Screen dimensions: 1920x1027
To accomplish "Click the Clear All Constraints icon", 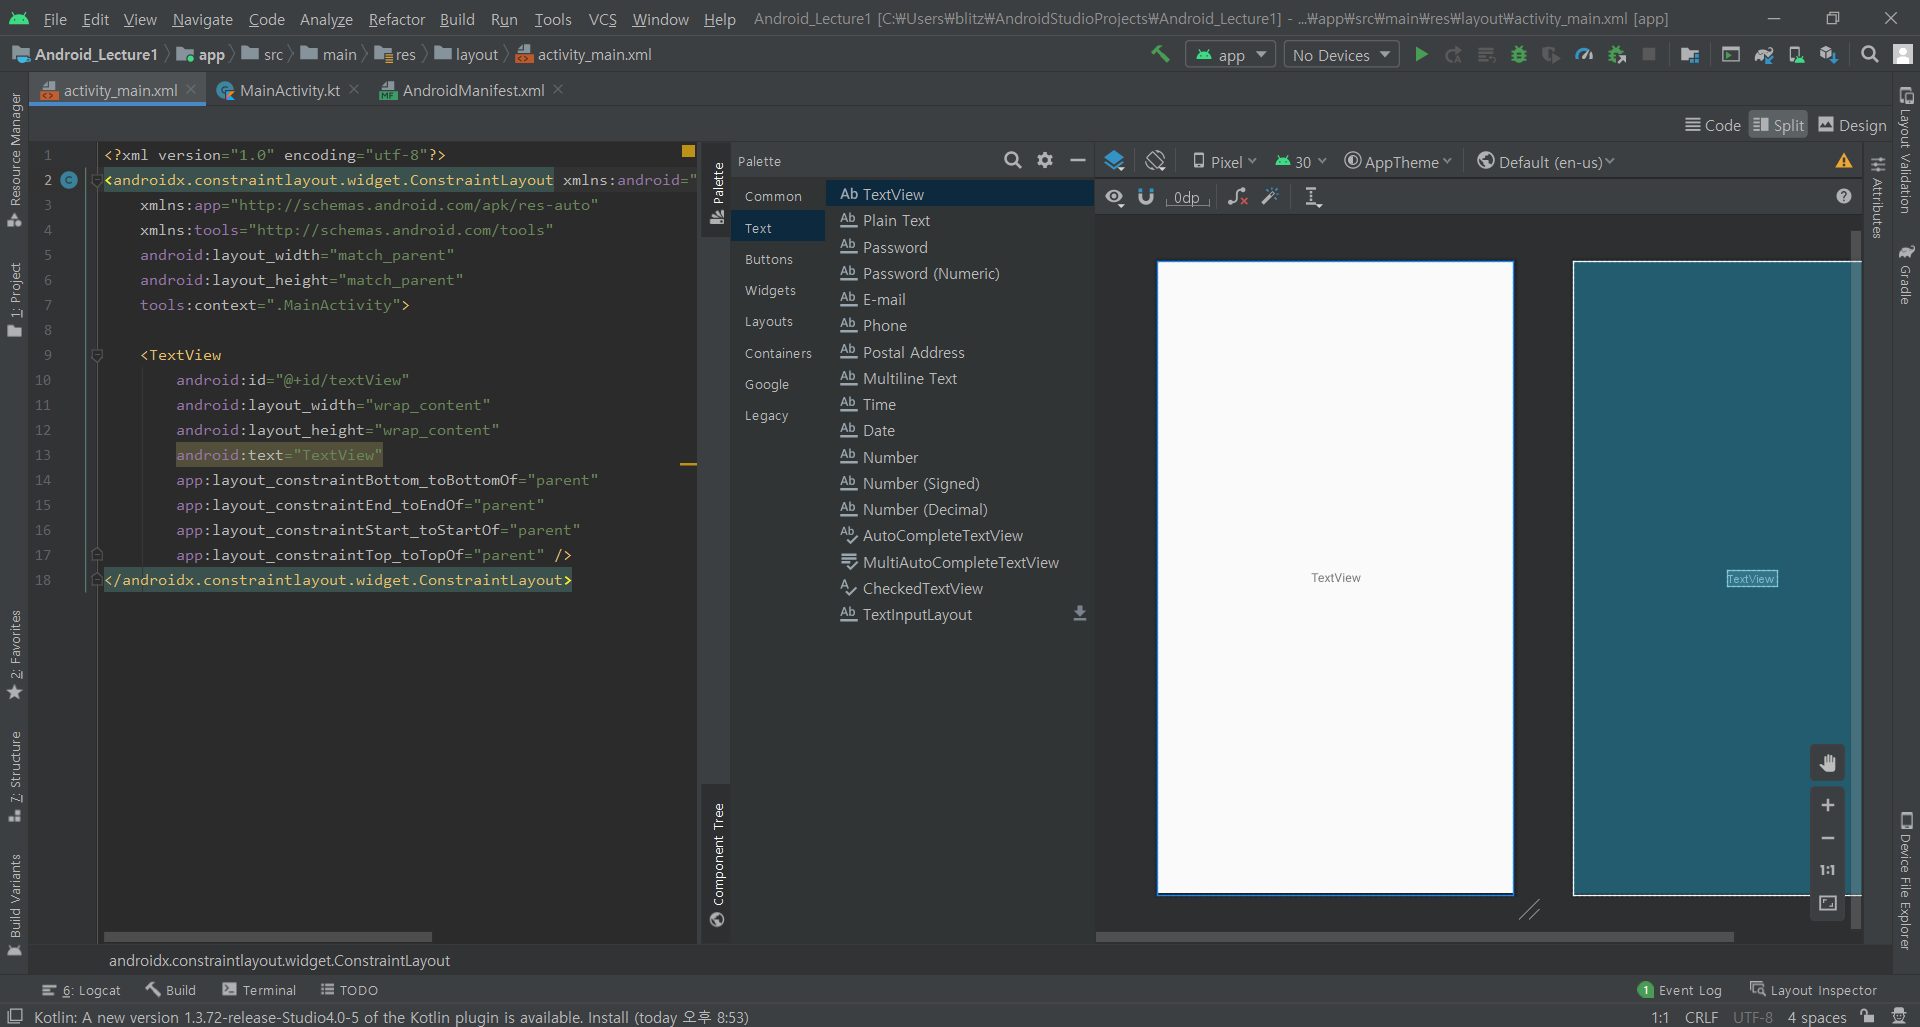I will 1238,197.
